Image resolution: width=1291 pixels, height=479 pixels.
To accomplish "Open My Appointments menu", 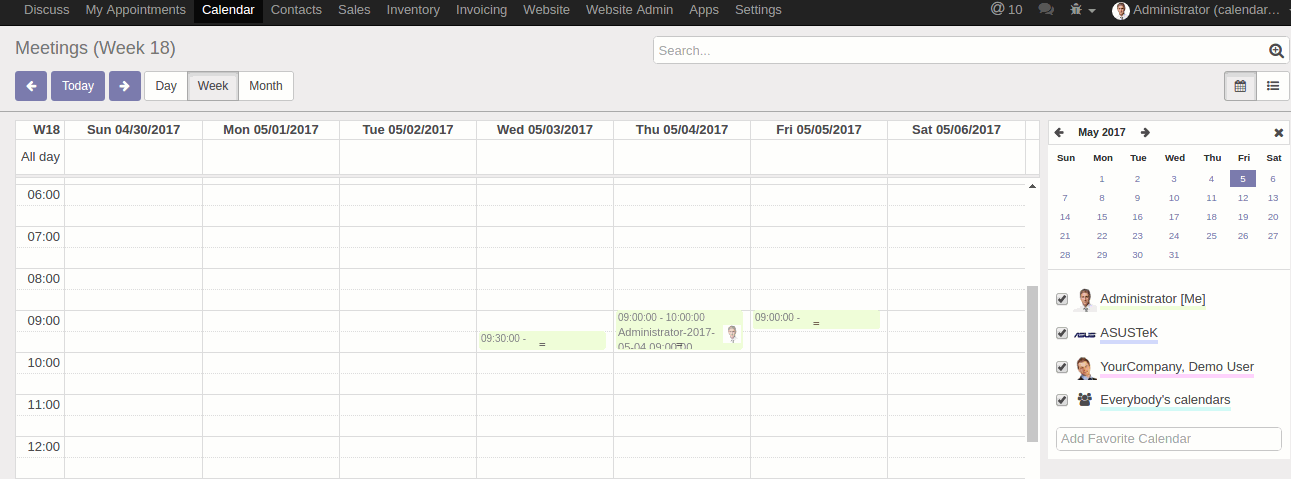I will coord(135,10).
